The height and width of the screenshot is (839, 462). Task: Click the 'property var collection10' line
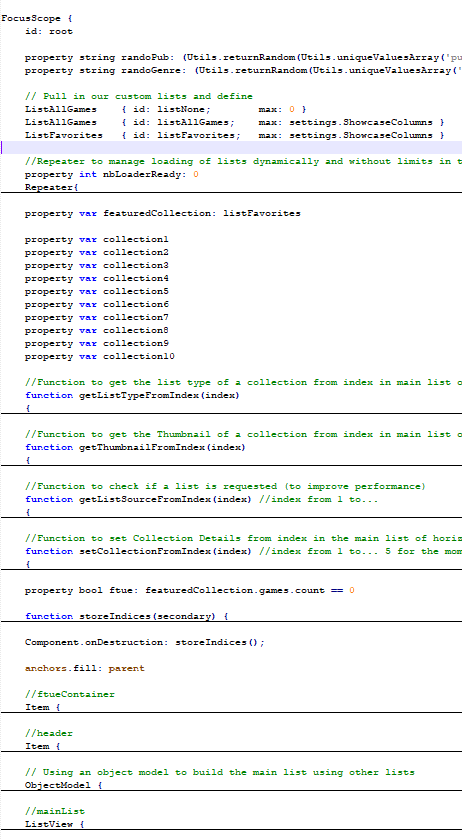point(100,356)
